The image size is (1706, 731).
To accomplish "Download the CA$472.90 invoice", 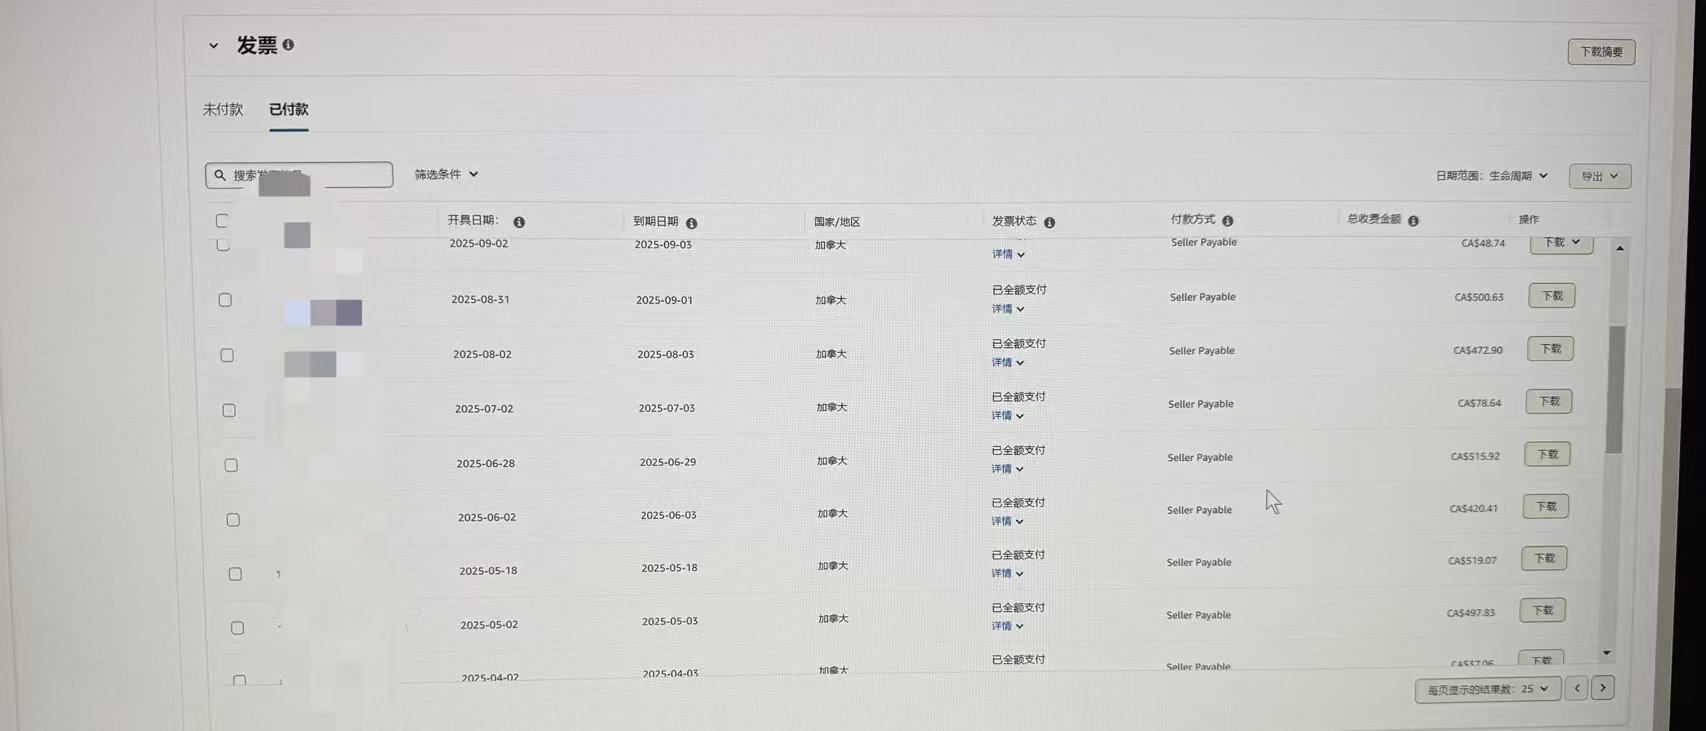I will click(1551, 349).
